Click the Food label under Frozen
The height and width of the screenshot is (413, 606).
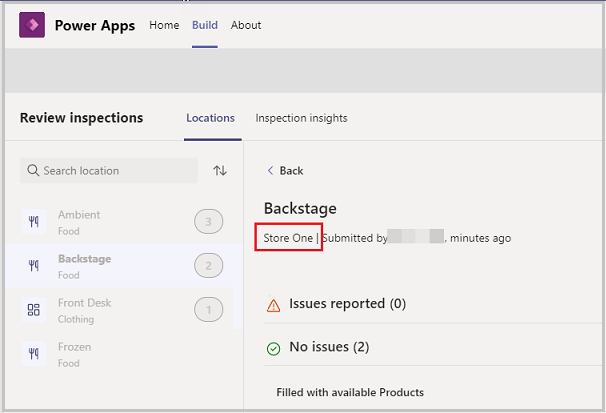[x=69, y=363]
